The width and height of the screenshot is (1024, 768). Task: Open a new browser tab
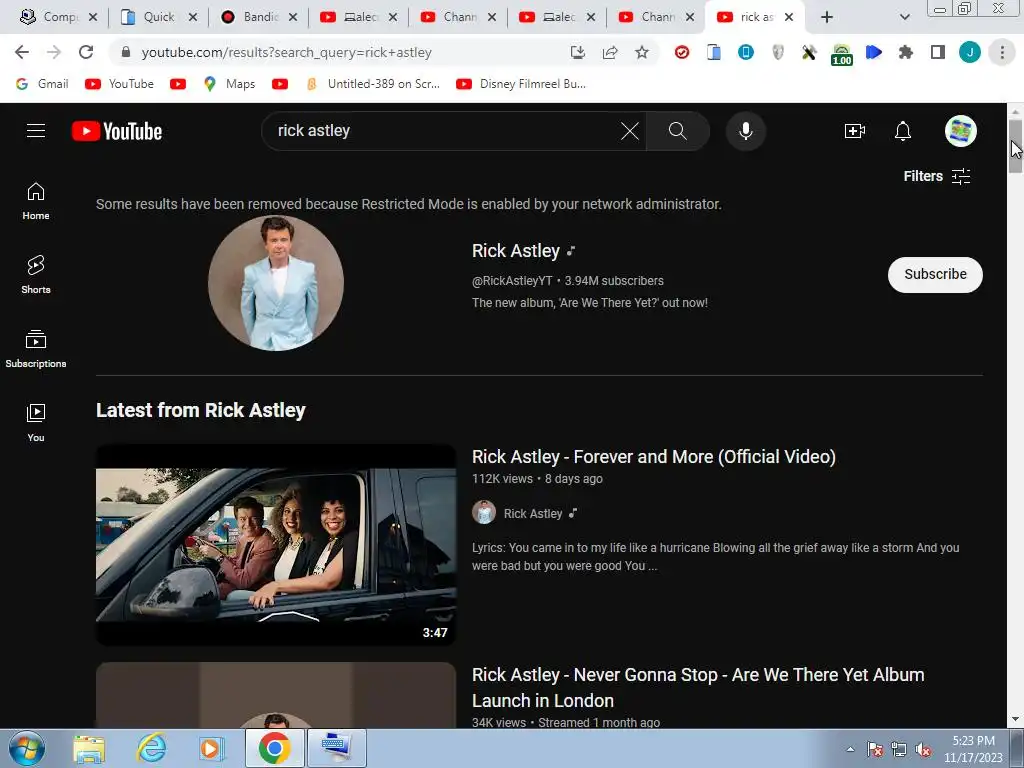(827, 17)
